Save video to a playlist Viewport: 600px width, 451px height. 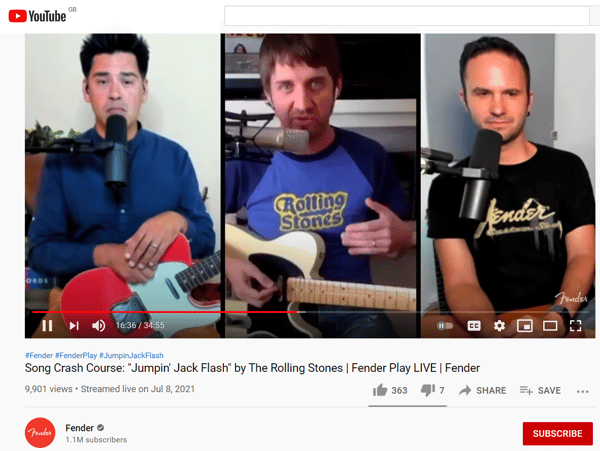(x=540, y=390)
